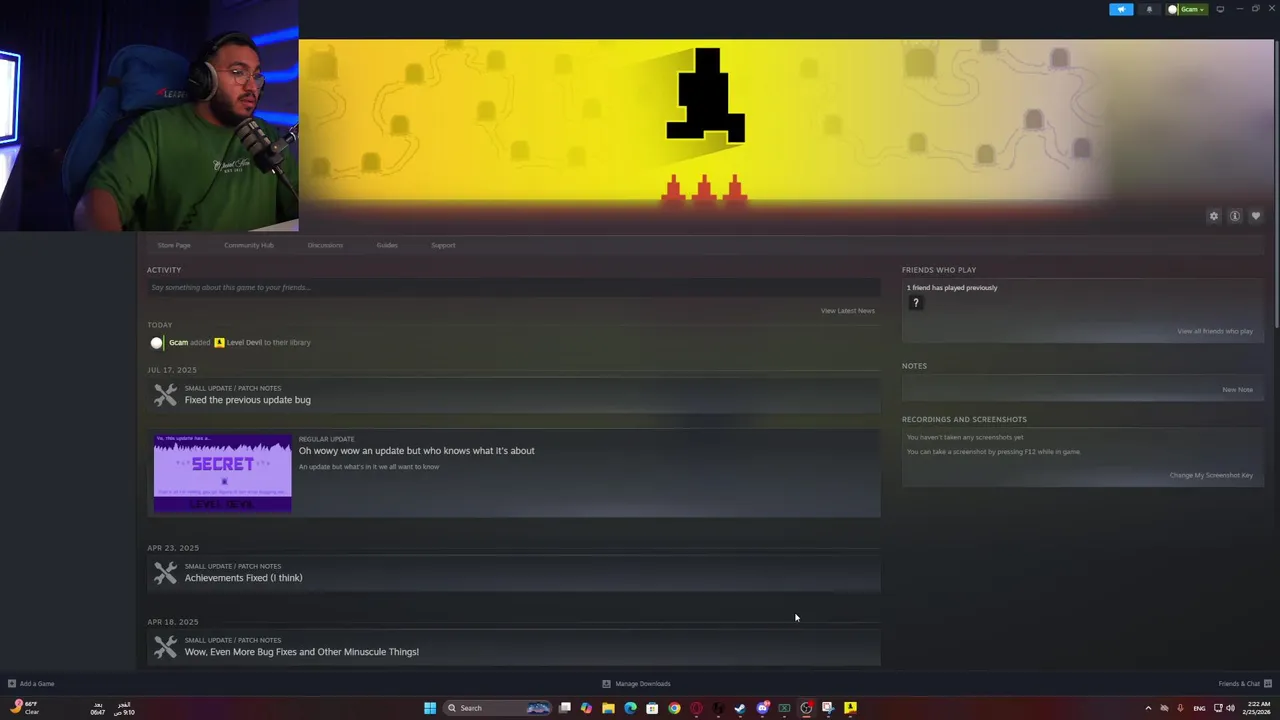Viewport: 1280px width, 720px height.
Task: Open Discord from taskbar
Action: click(x=762, y=708)
